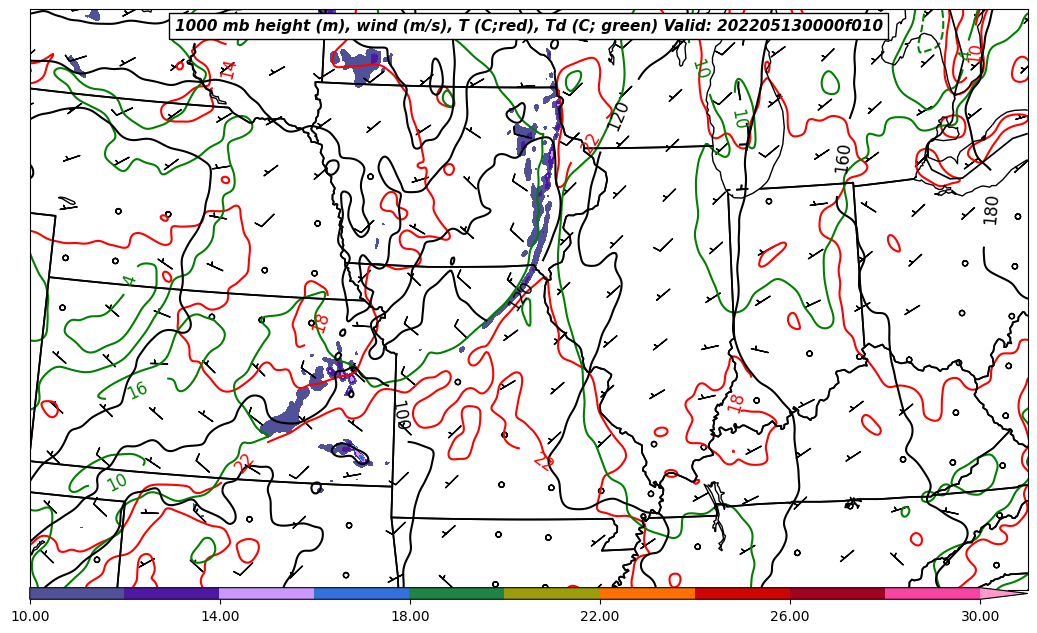Select the bright blue colorbar segment
Image resolution: width=1037 pixels, height=633 pixels.
pyautogui.click(x=361, y=593)
